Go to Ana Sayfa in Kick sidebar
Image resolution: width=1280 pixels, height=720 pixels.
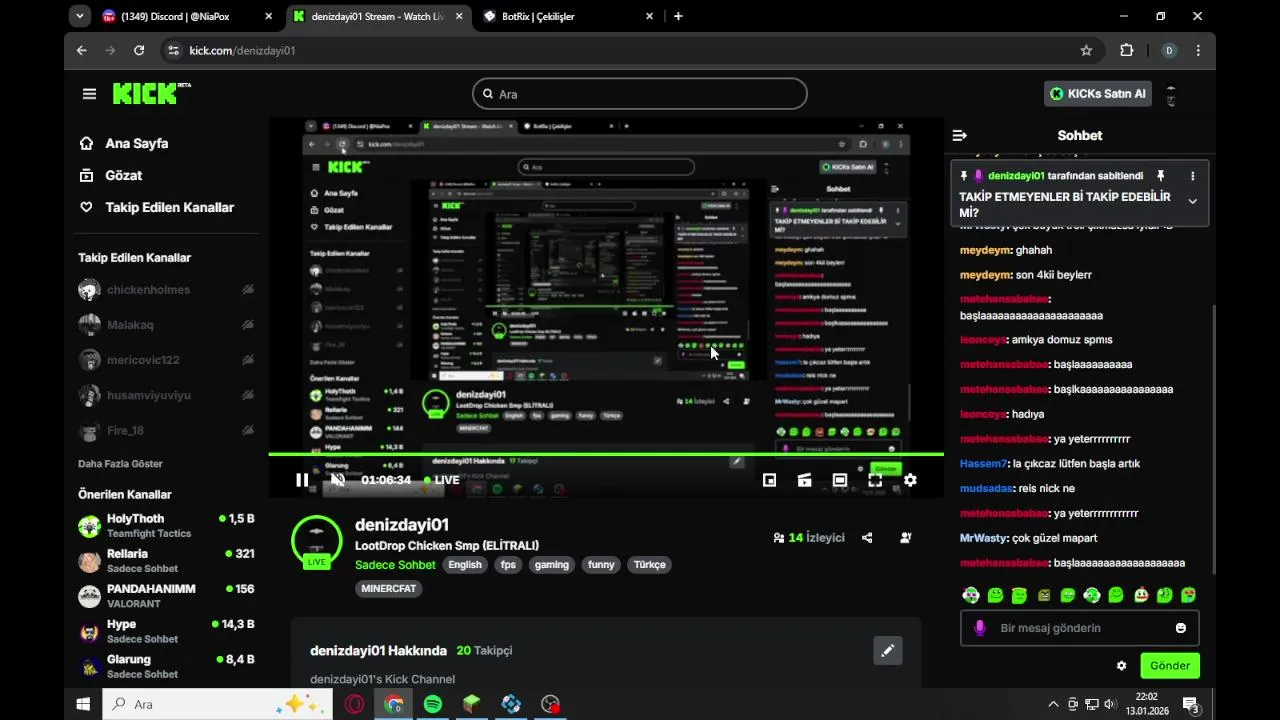click(x=136, y=143)
